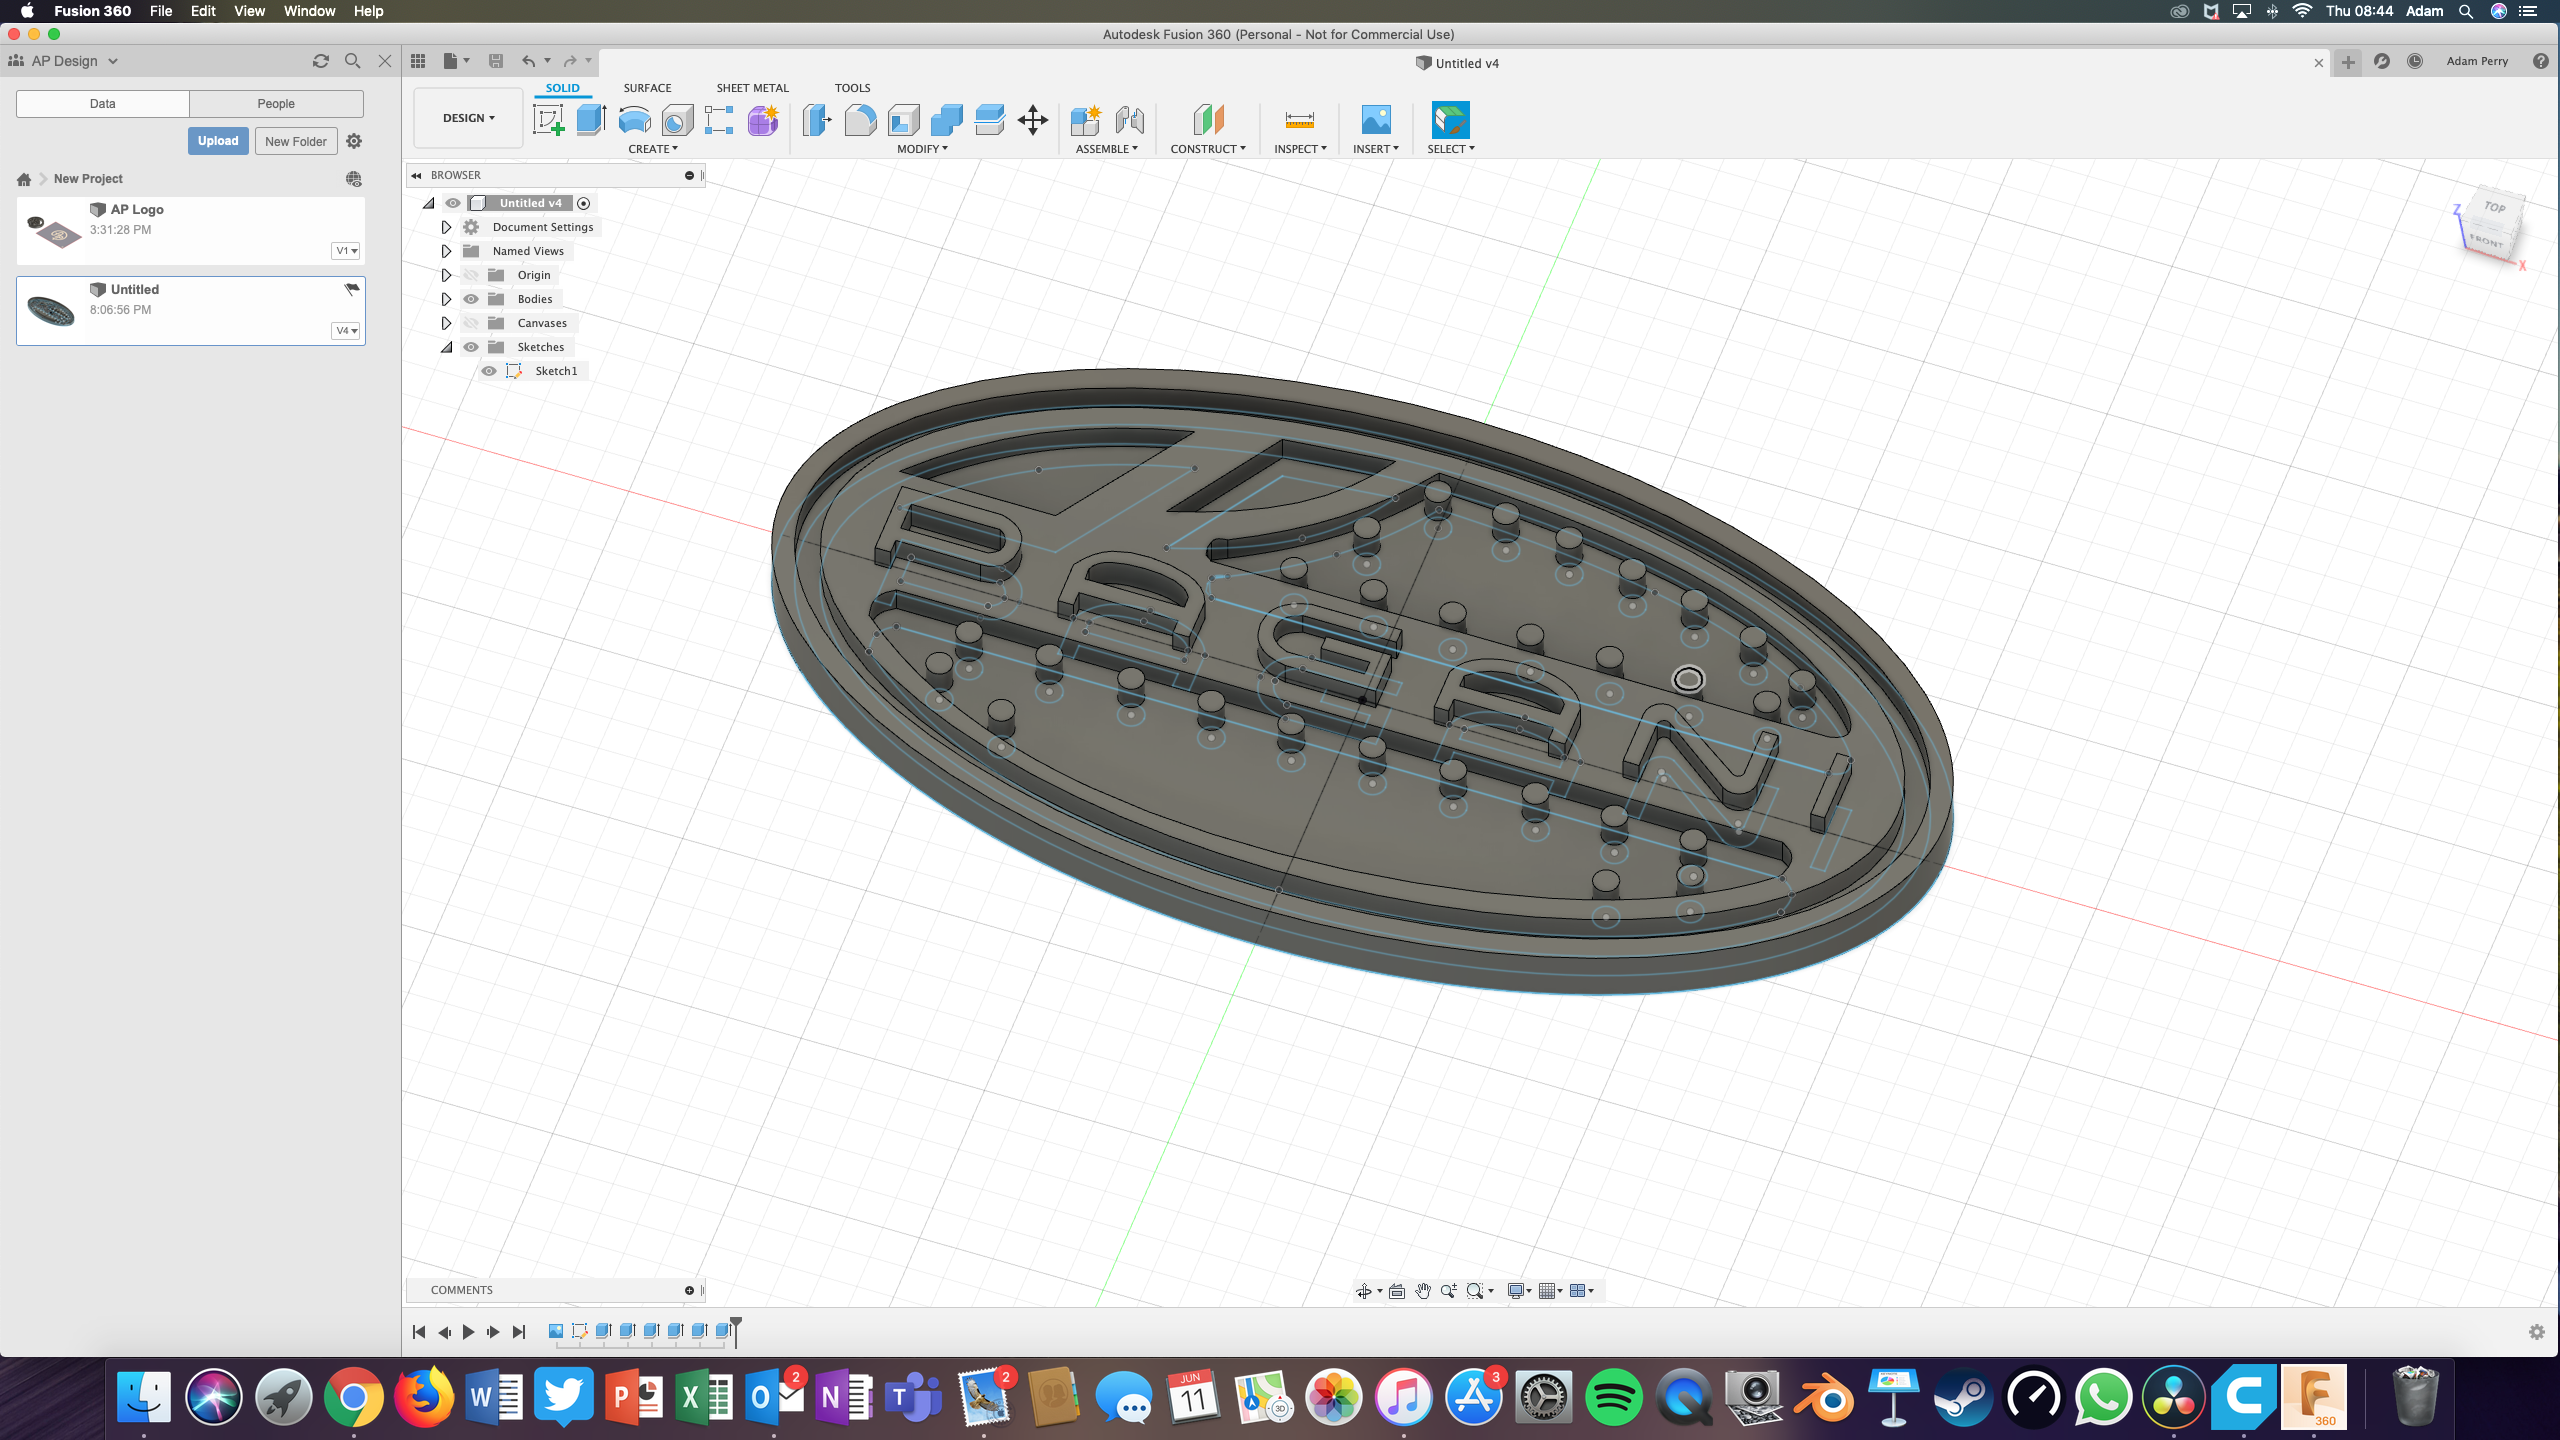Select the Joint tool

click(1129, 120)
